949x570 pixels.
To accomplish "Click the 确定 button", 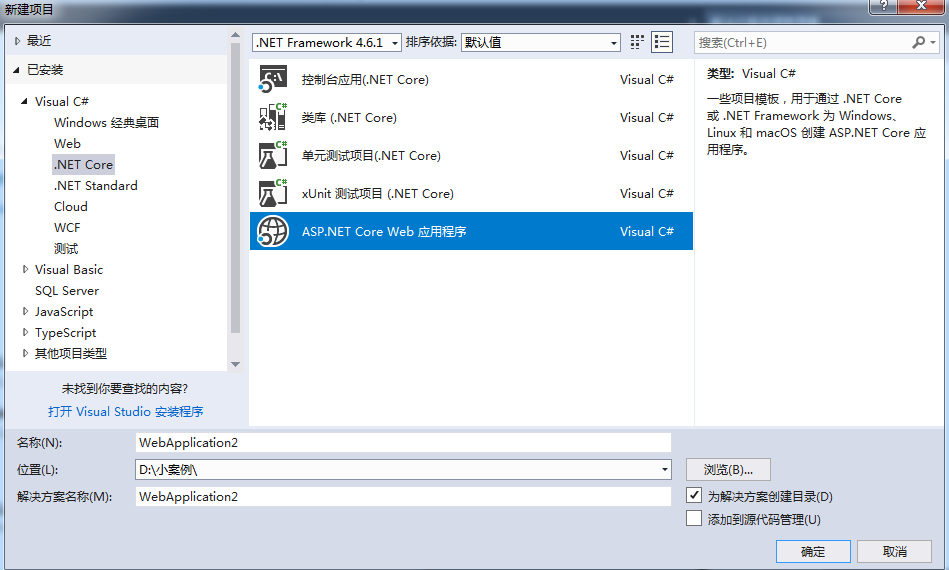I will click(813, 551).
